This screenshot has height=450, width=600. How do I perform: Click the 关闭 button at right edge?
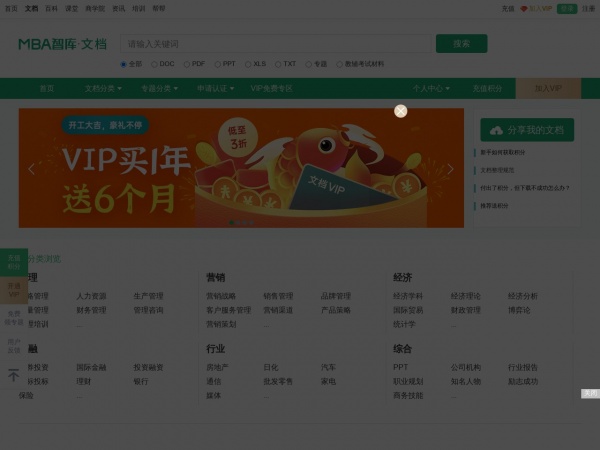(590, 393)
